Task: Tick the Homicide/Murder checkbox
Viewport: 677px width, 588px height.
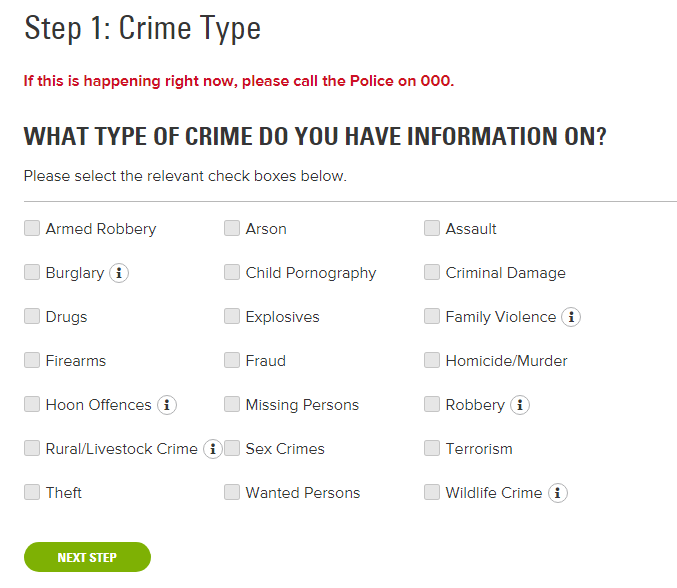Action: click(x=432, y=361)
